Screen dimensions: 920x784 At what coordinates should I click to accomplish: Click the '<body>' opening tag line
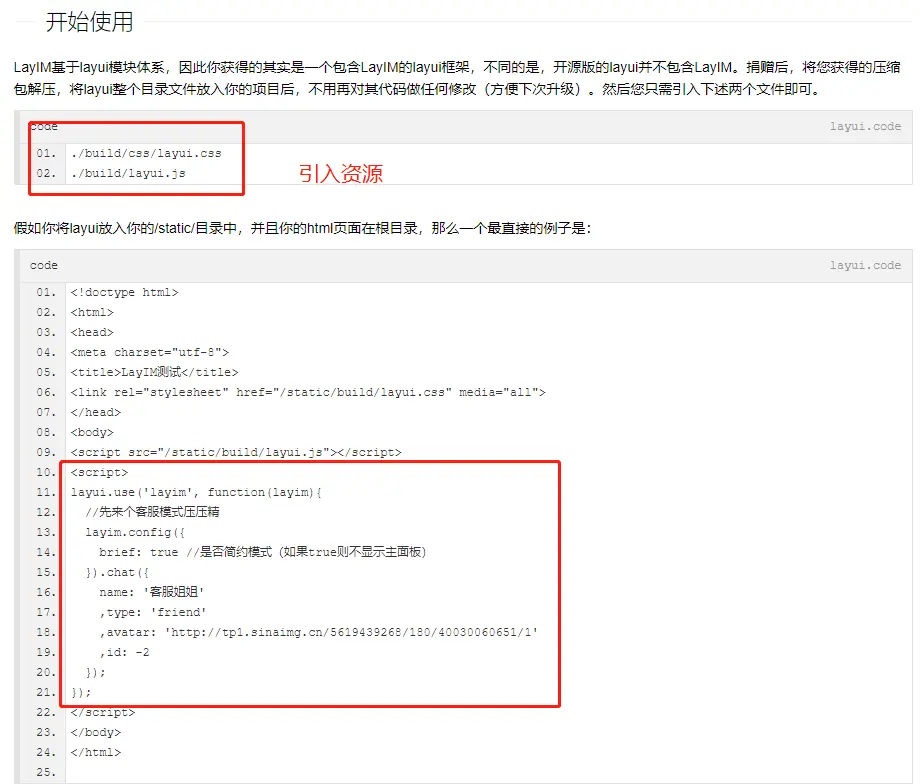92,432
